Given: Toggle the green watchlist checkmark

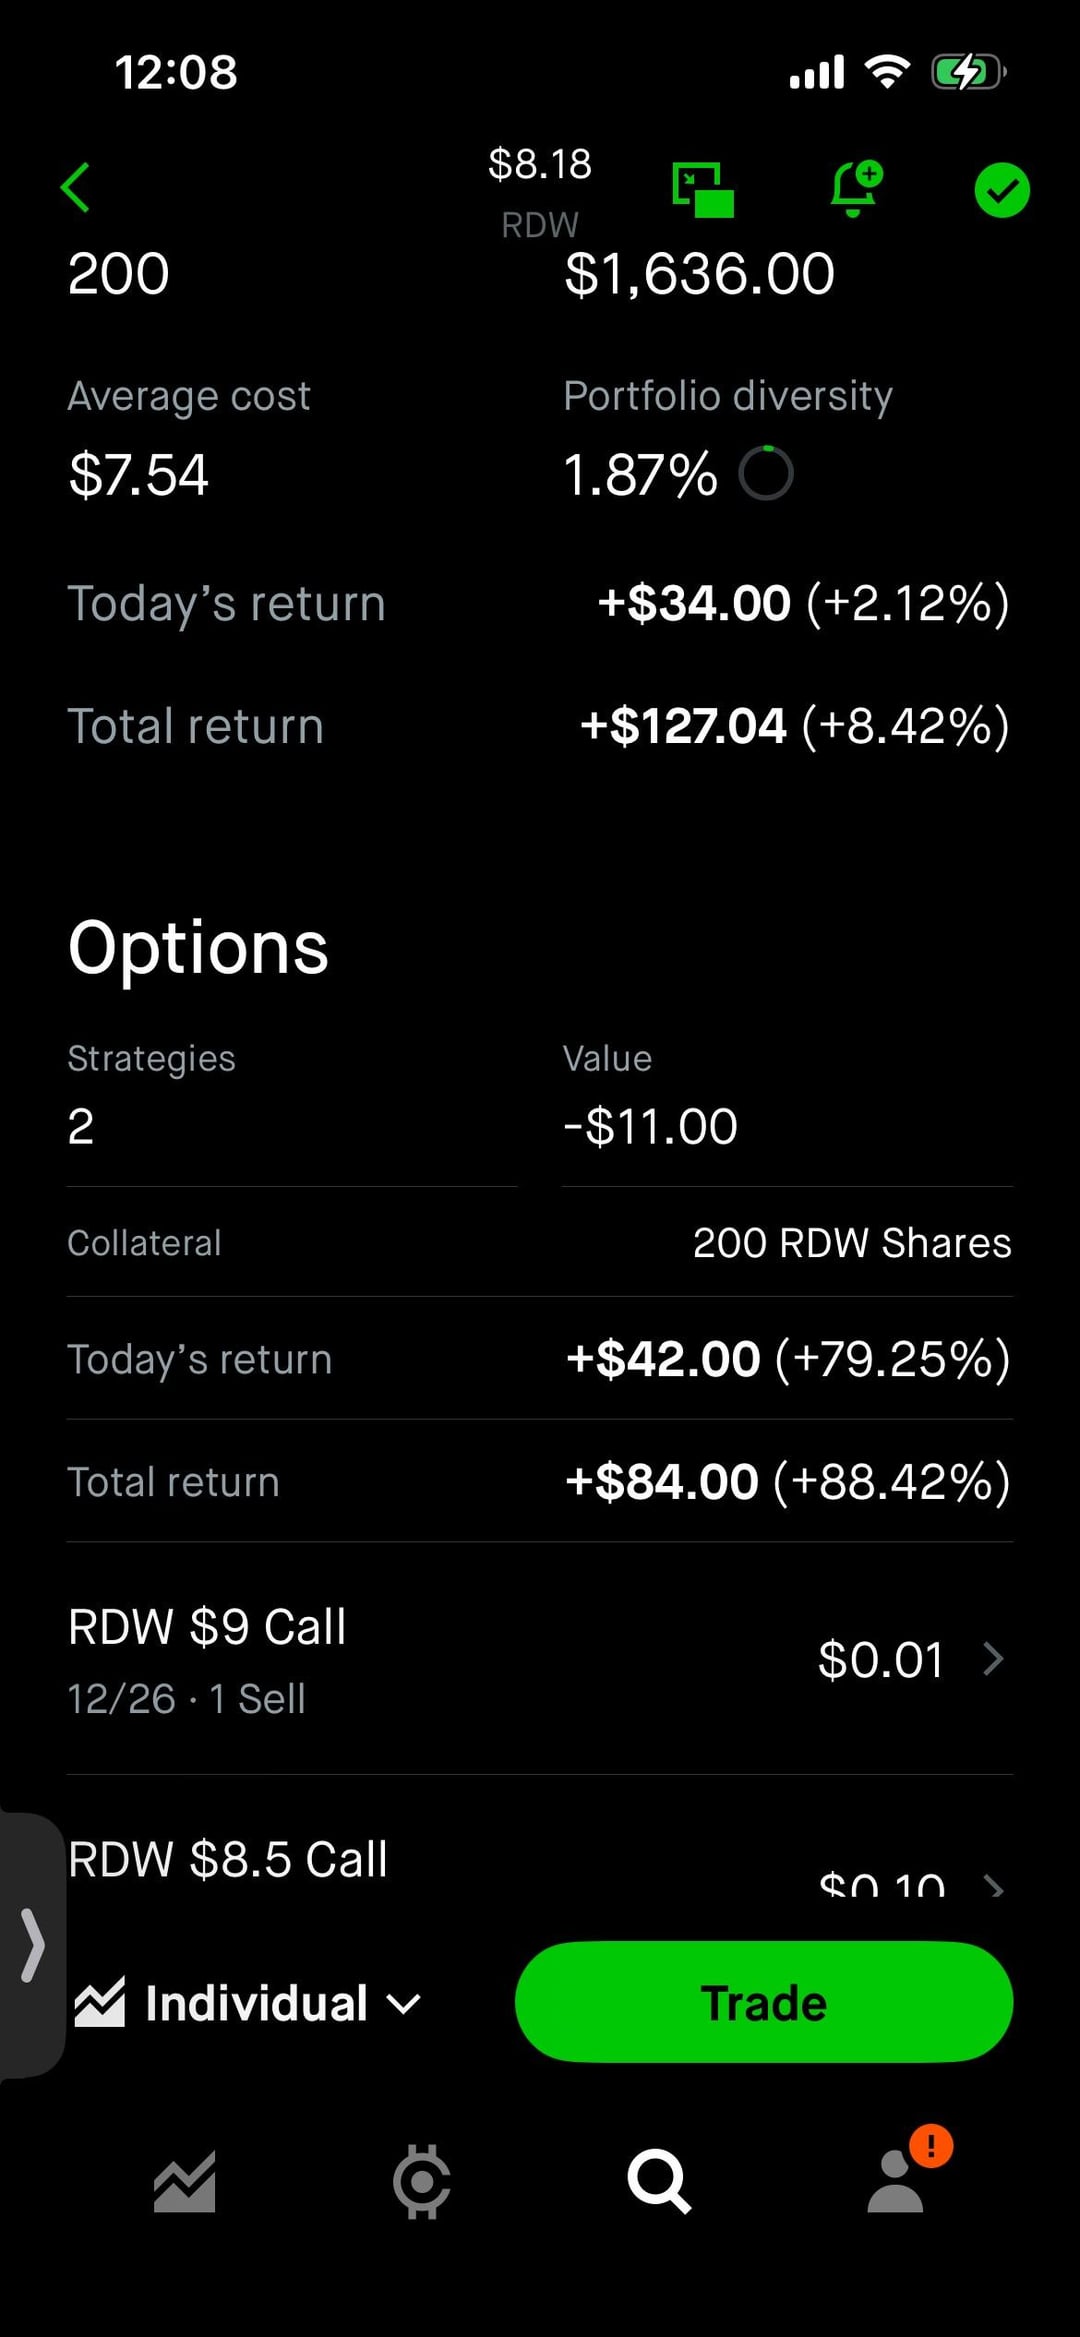Looking at the screenshot, I should [1001, 190].
